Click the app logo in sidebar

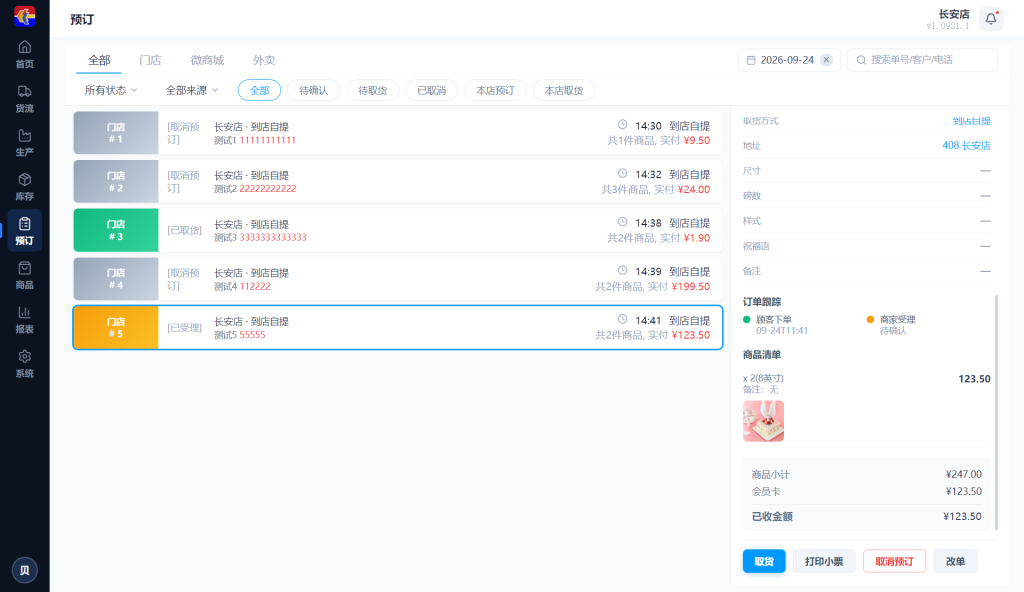pos(25,16)
